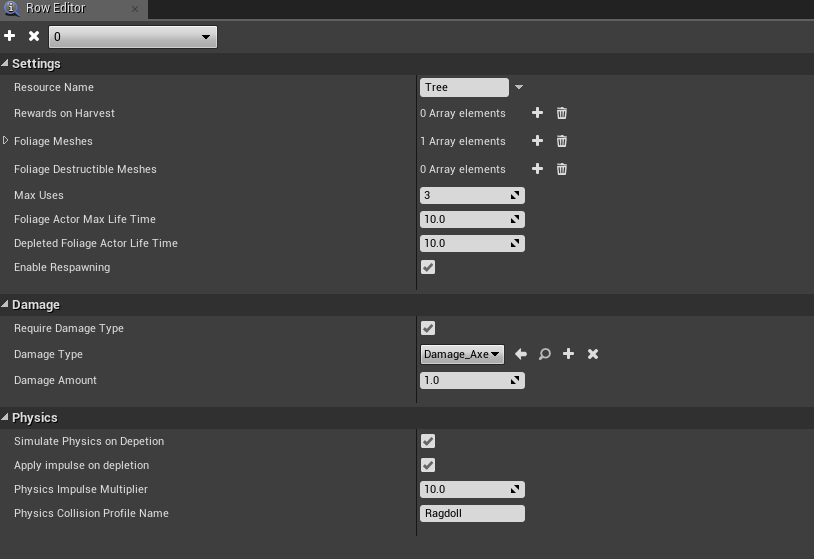This screenshot has width=814, height=559.
Task: Select the Damage Type label
Action: click(48, 355)
